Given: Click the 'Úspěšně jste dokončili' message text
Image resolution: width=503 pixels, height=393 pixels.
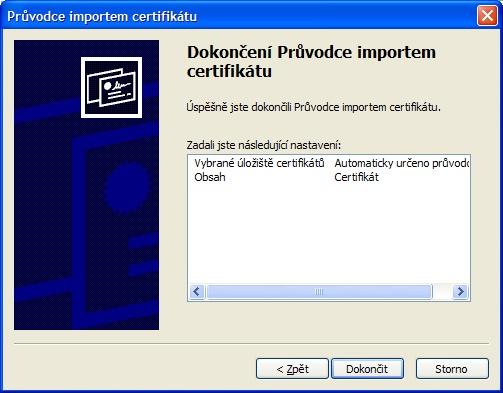Looking at the screenshot, I should click(313, 107).
